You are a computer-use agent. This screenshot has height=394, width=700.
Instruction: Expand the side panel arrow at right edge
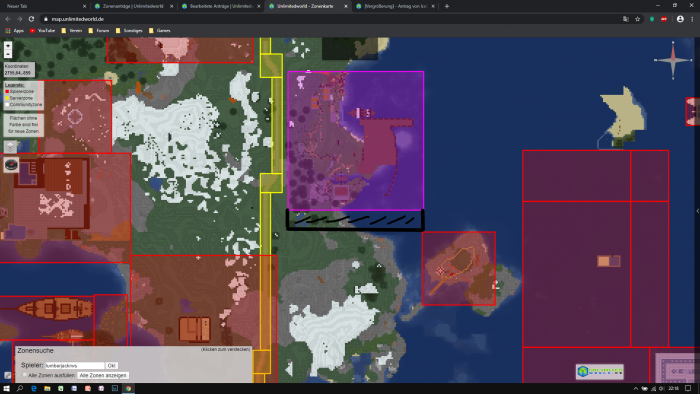697,211
